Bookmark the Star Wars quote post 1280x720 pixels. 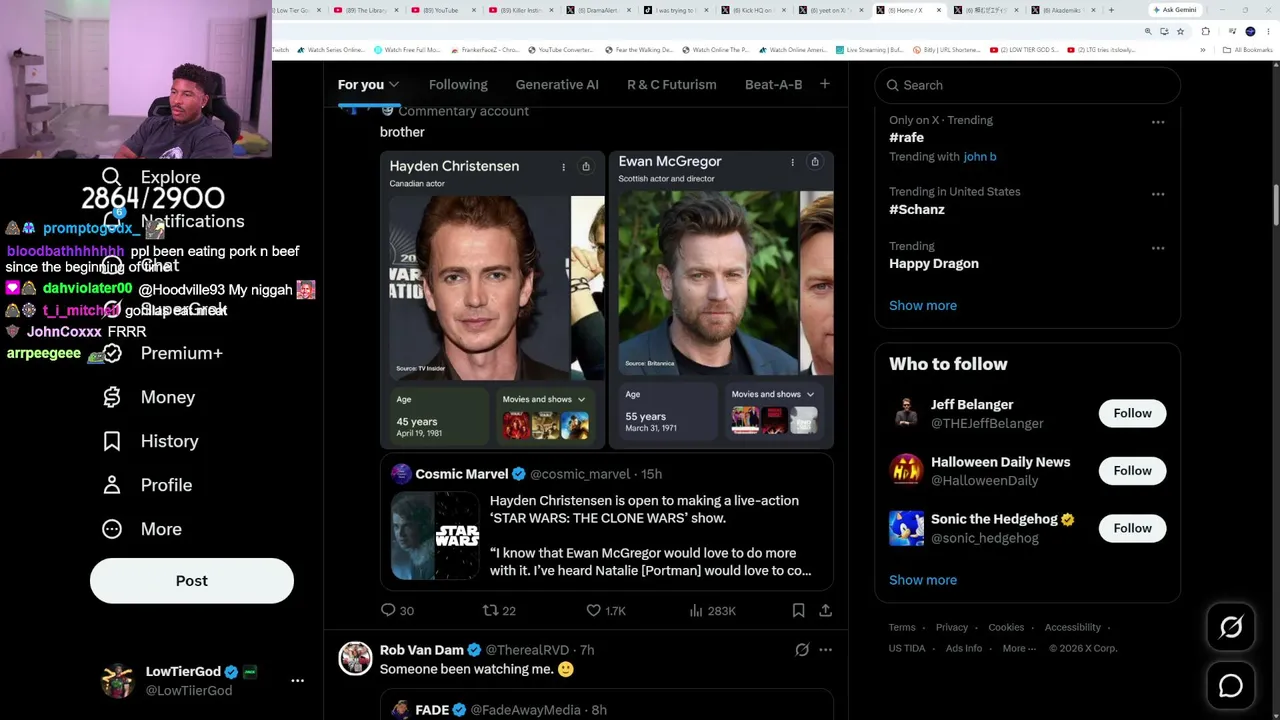pos(798,610)
